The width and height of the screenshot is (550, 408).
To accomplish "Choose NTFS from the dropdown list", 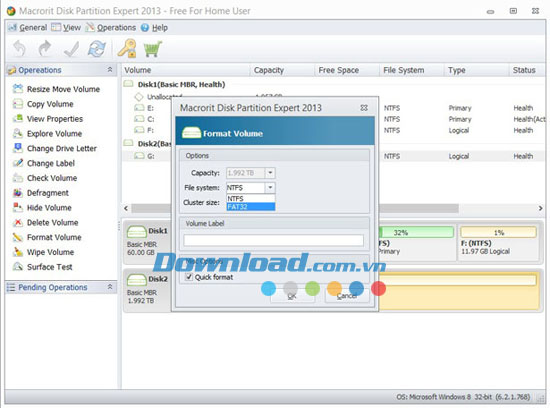I will click(x=251, y=199).
